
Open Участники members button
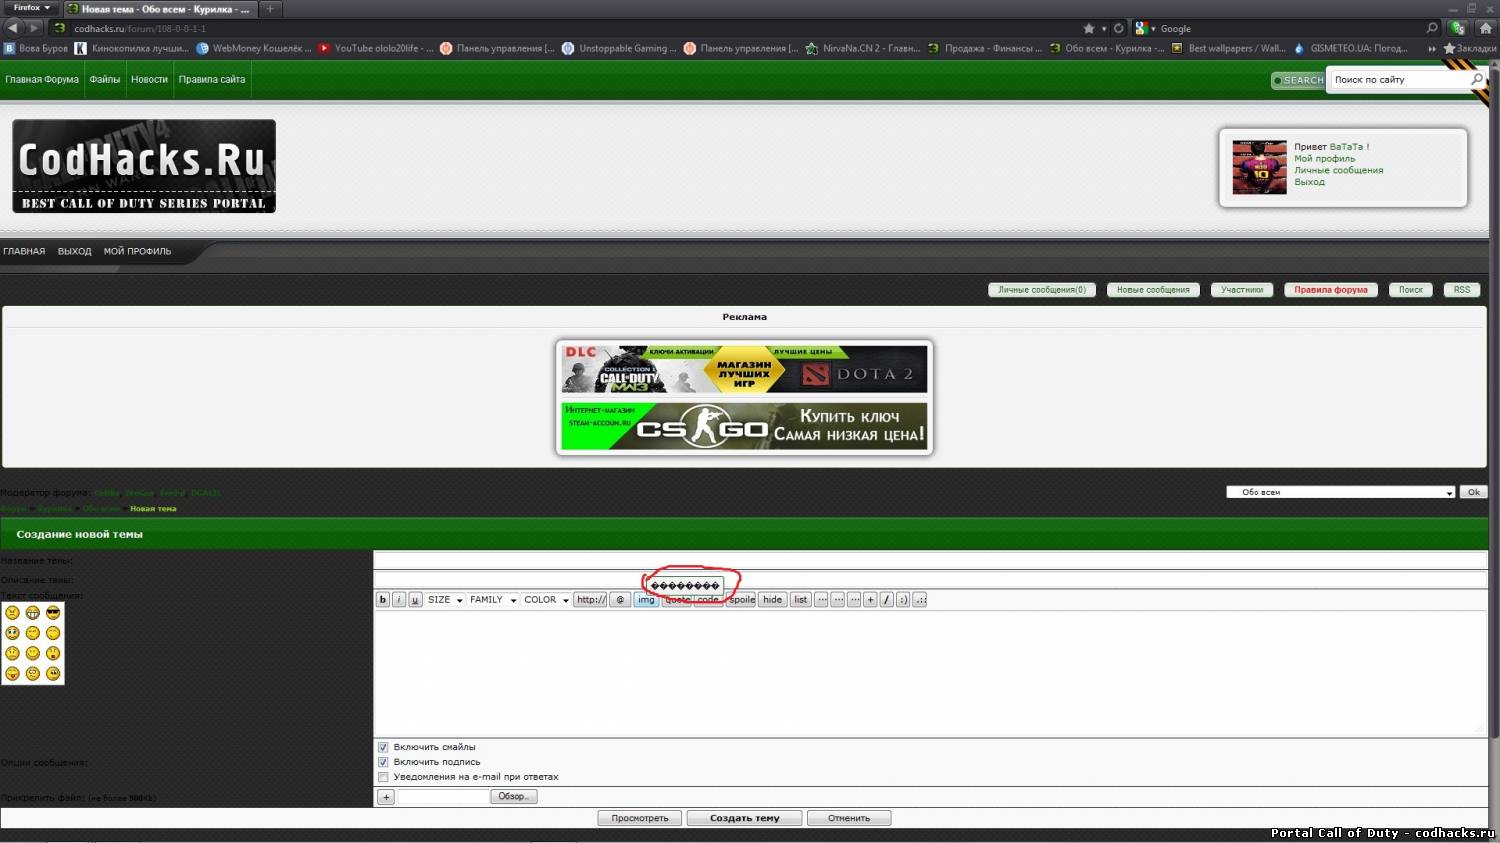(x=1242, y=290)
